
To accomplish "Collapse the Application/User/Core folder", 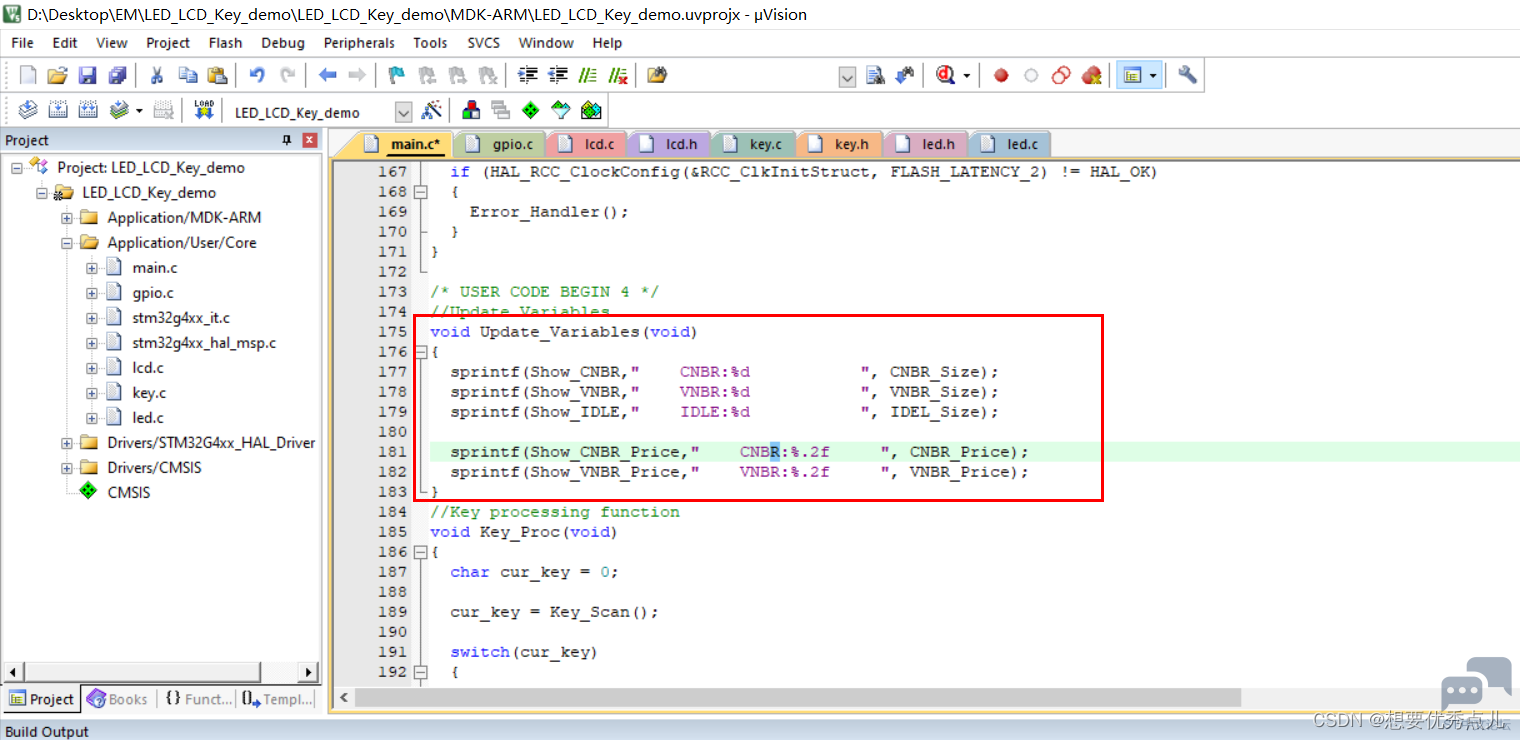I will [x=67, y=243].
